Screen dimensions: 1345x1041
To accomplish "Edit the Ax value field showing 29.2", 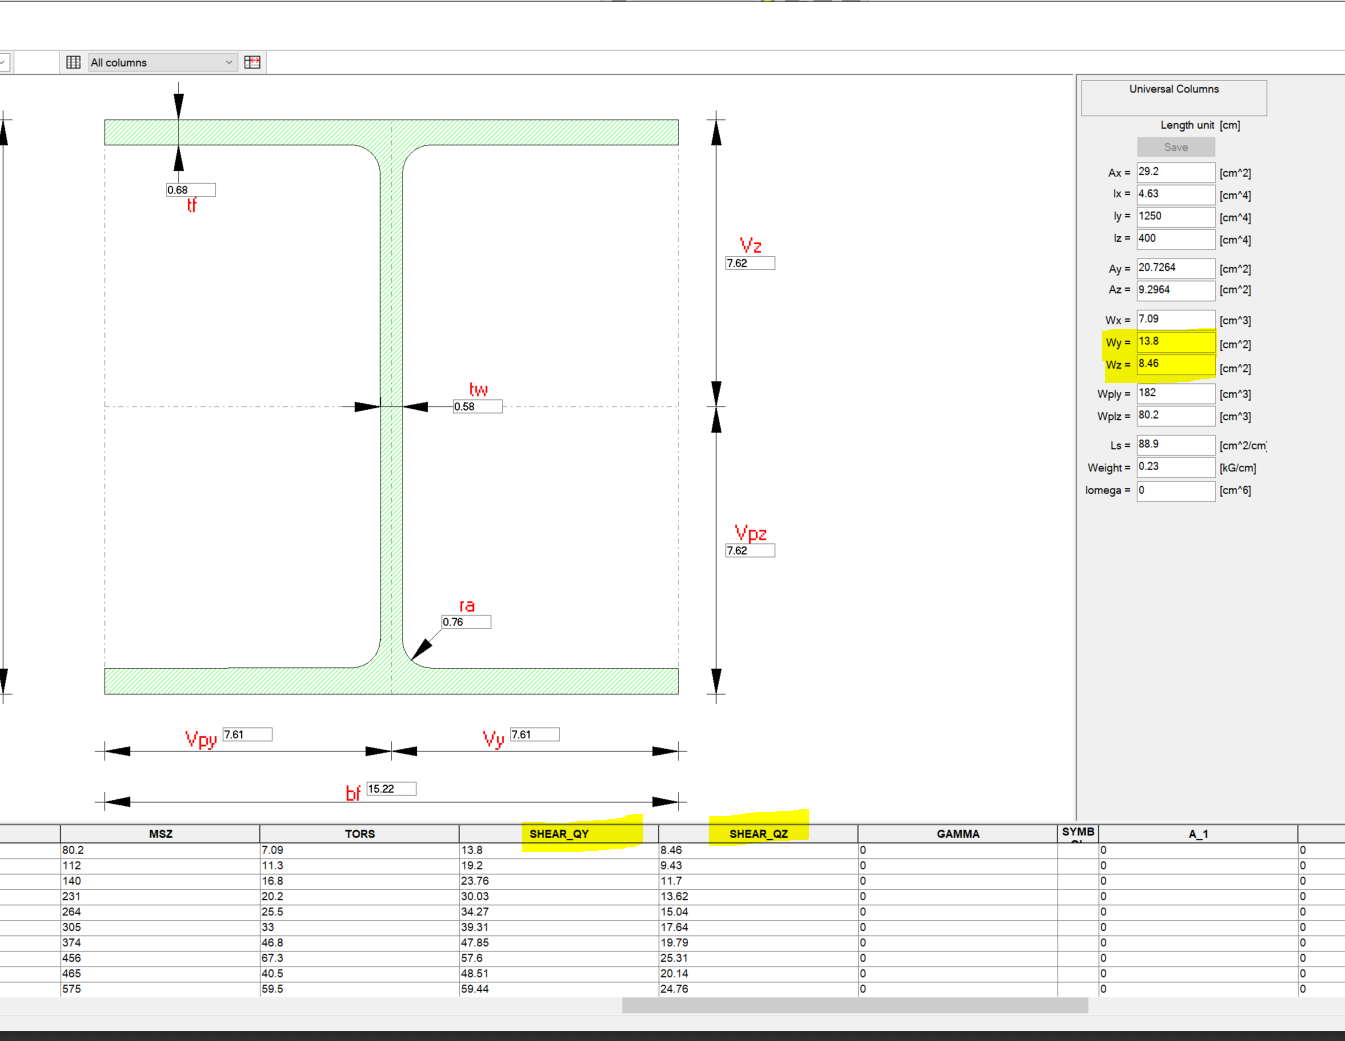I will tap(1175, 172).
